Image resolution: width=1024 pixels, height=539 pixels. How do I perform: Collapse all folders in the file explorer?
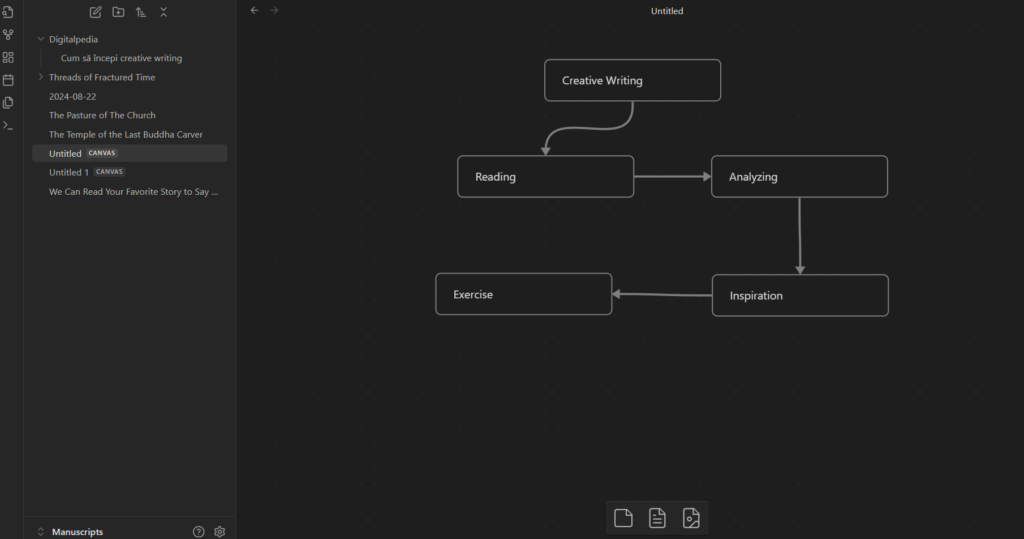point(164,12)
